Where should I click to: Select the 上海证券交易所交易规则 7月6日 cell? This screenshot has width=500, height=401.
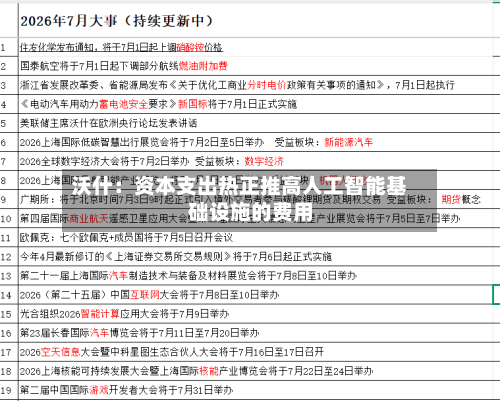click(x=256, y=257)
